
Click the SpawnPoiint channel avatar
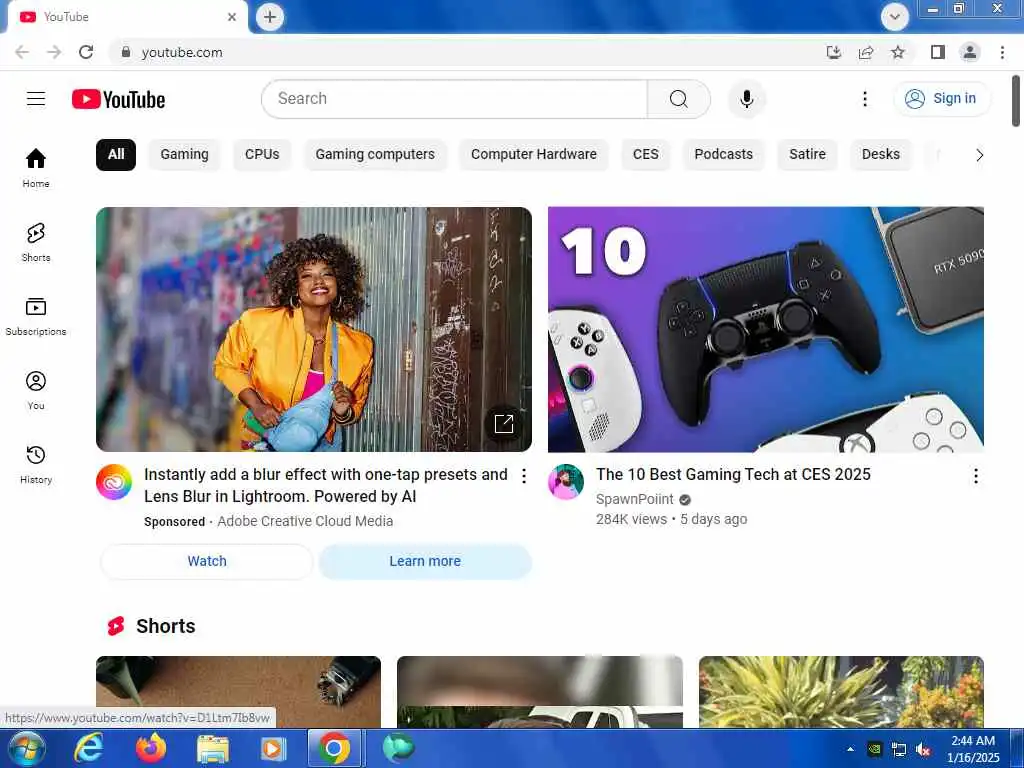[566, 482]
